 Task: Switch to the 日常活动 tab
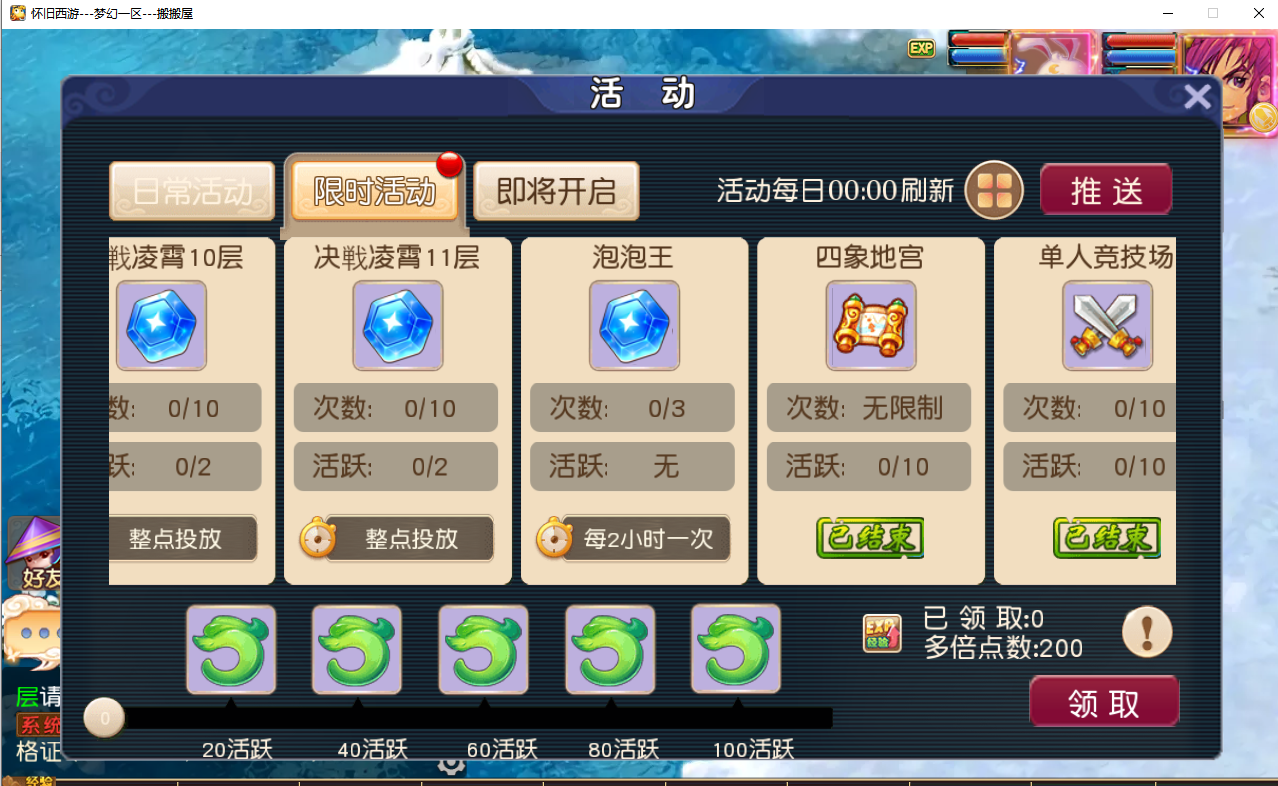point(192,191)
